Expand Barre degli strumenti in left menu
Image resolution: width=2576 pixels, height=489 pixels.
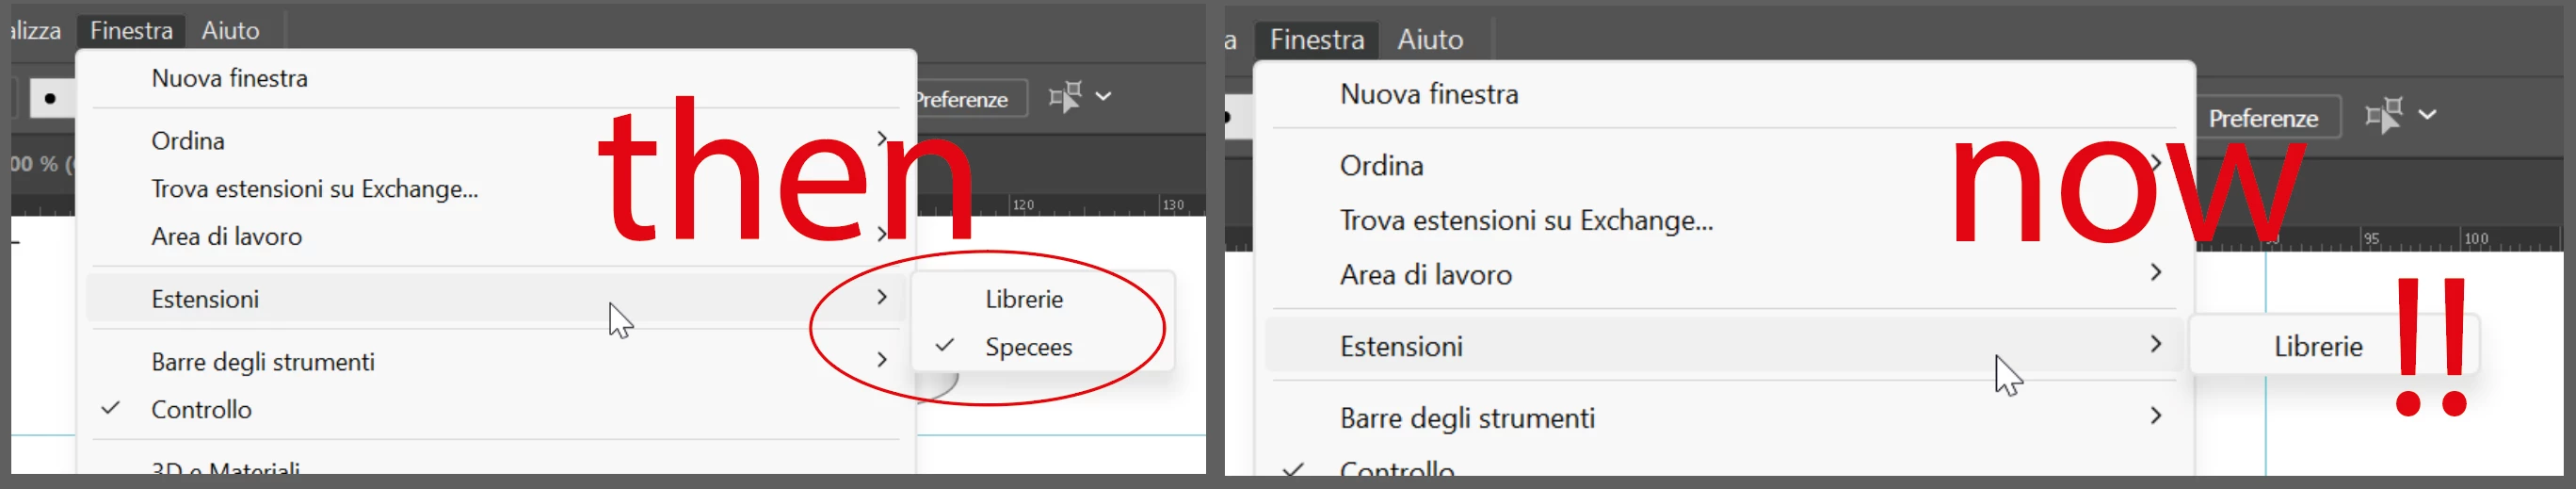496,361
